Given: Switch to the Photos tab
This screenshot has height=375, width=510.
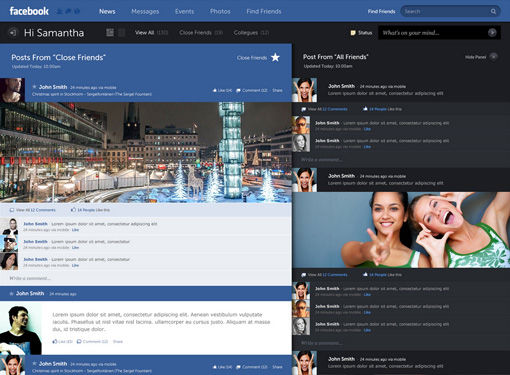Looking at the screenshot, I should coord(220,11).
